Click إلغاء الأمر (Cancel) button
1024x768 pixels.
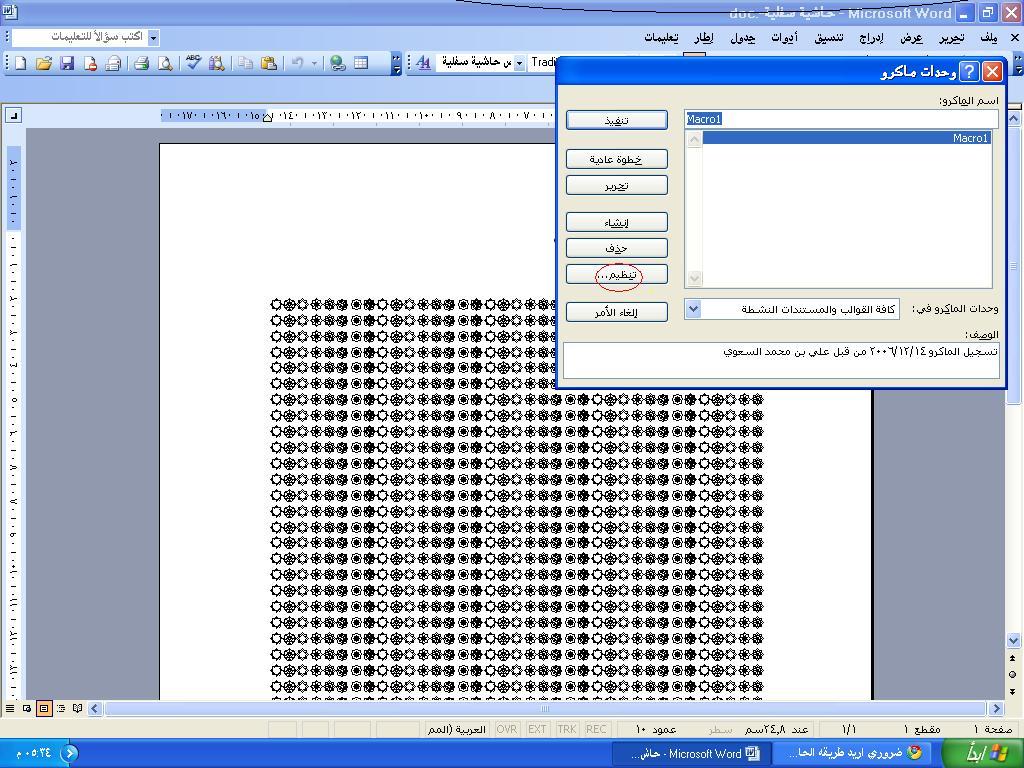point(616,312)
